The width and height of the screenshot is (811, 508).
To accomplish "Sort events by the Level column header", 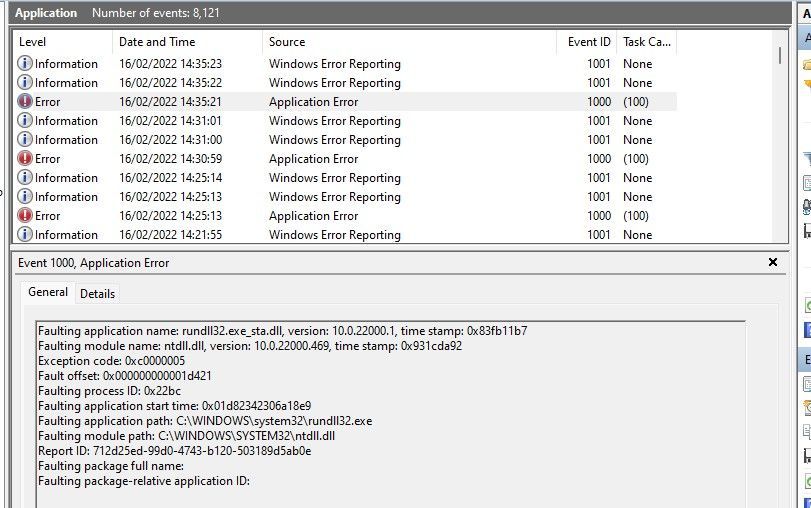I will pos(62,42).
